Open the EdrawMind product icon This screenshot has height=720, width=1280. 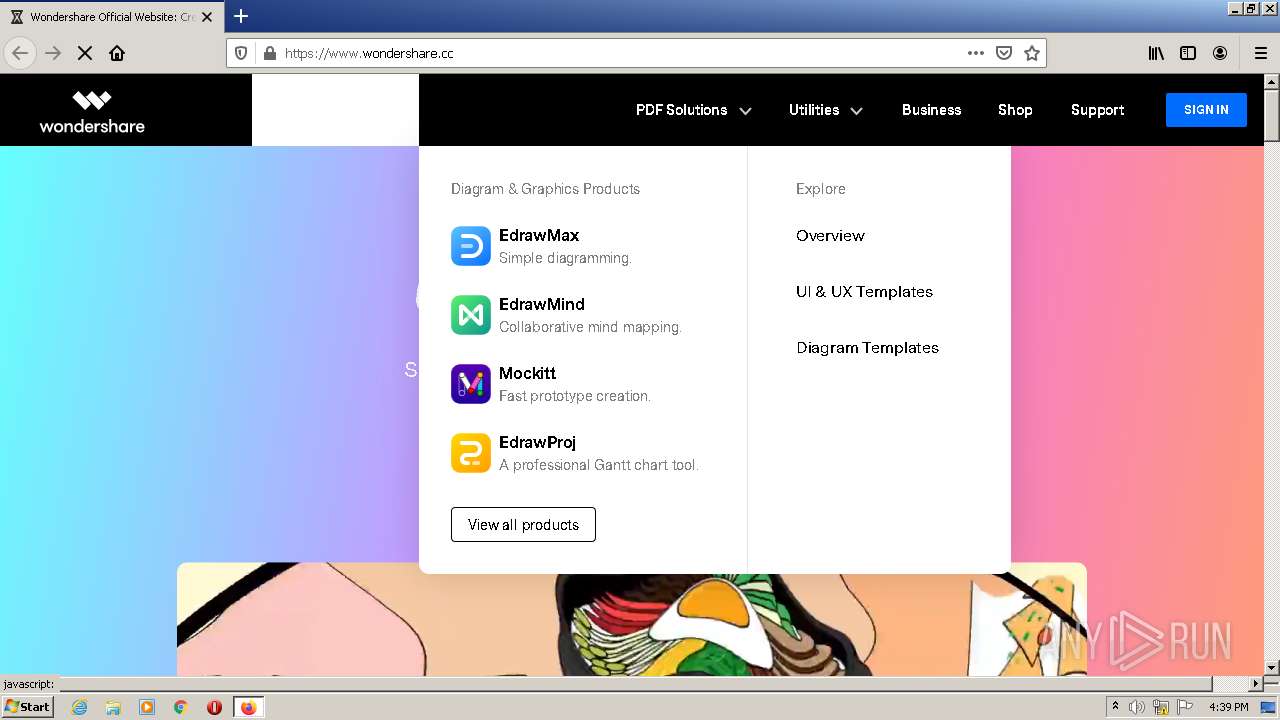coord(471,315)
